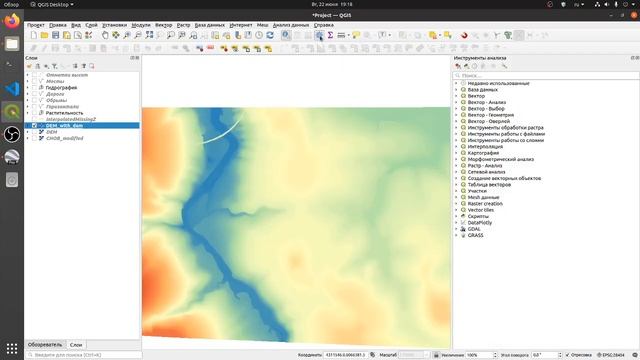
Task: Expand the Растительность layer group
Action: pos(28,113)
